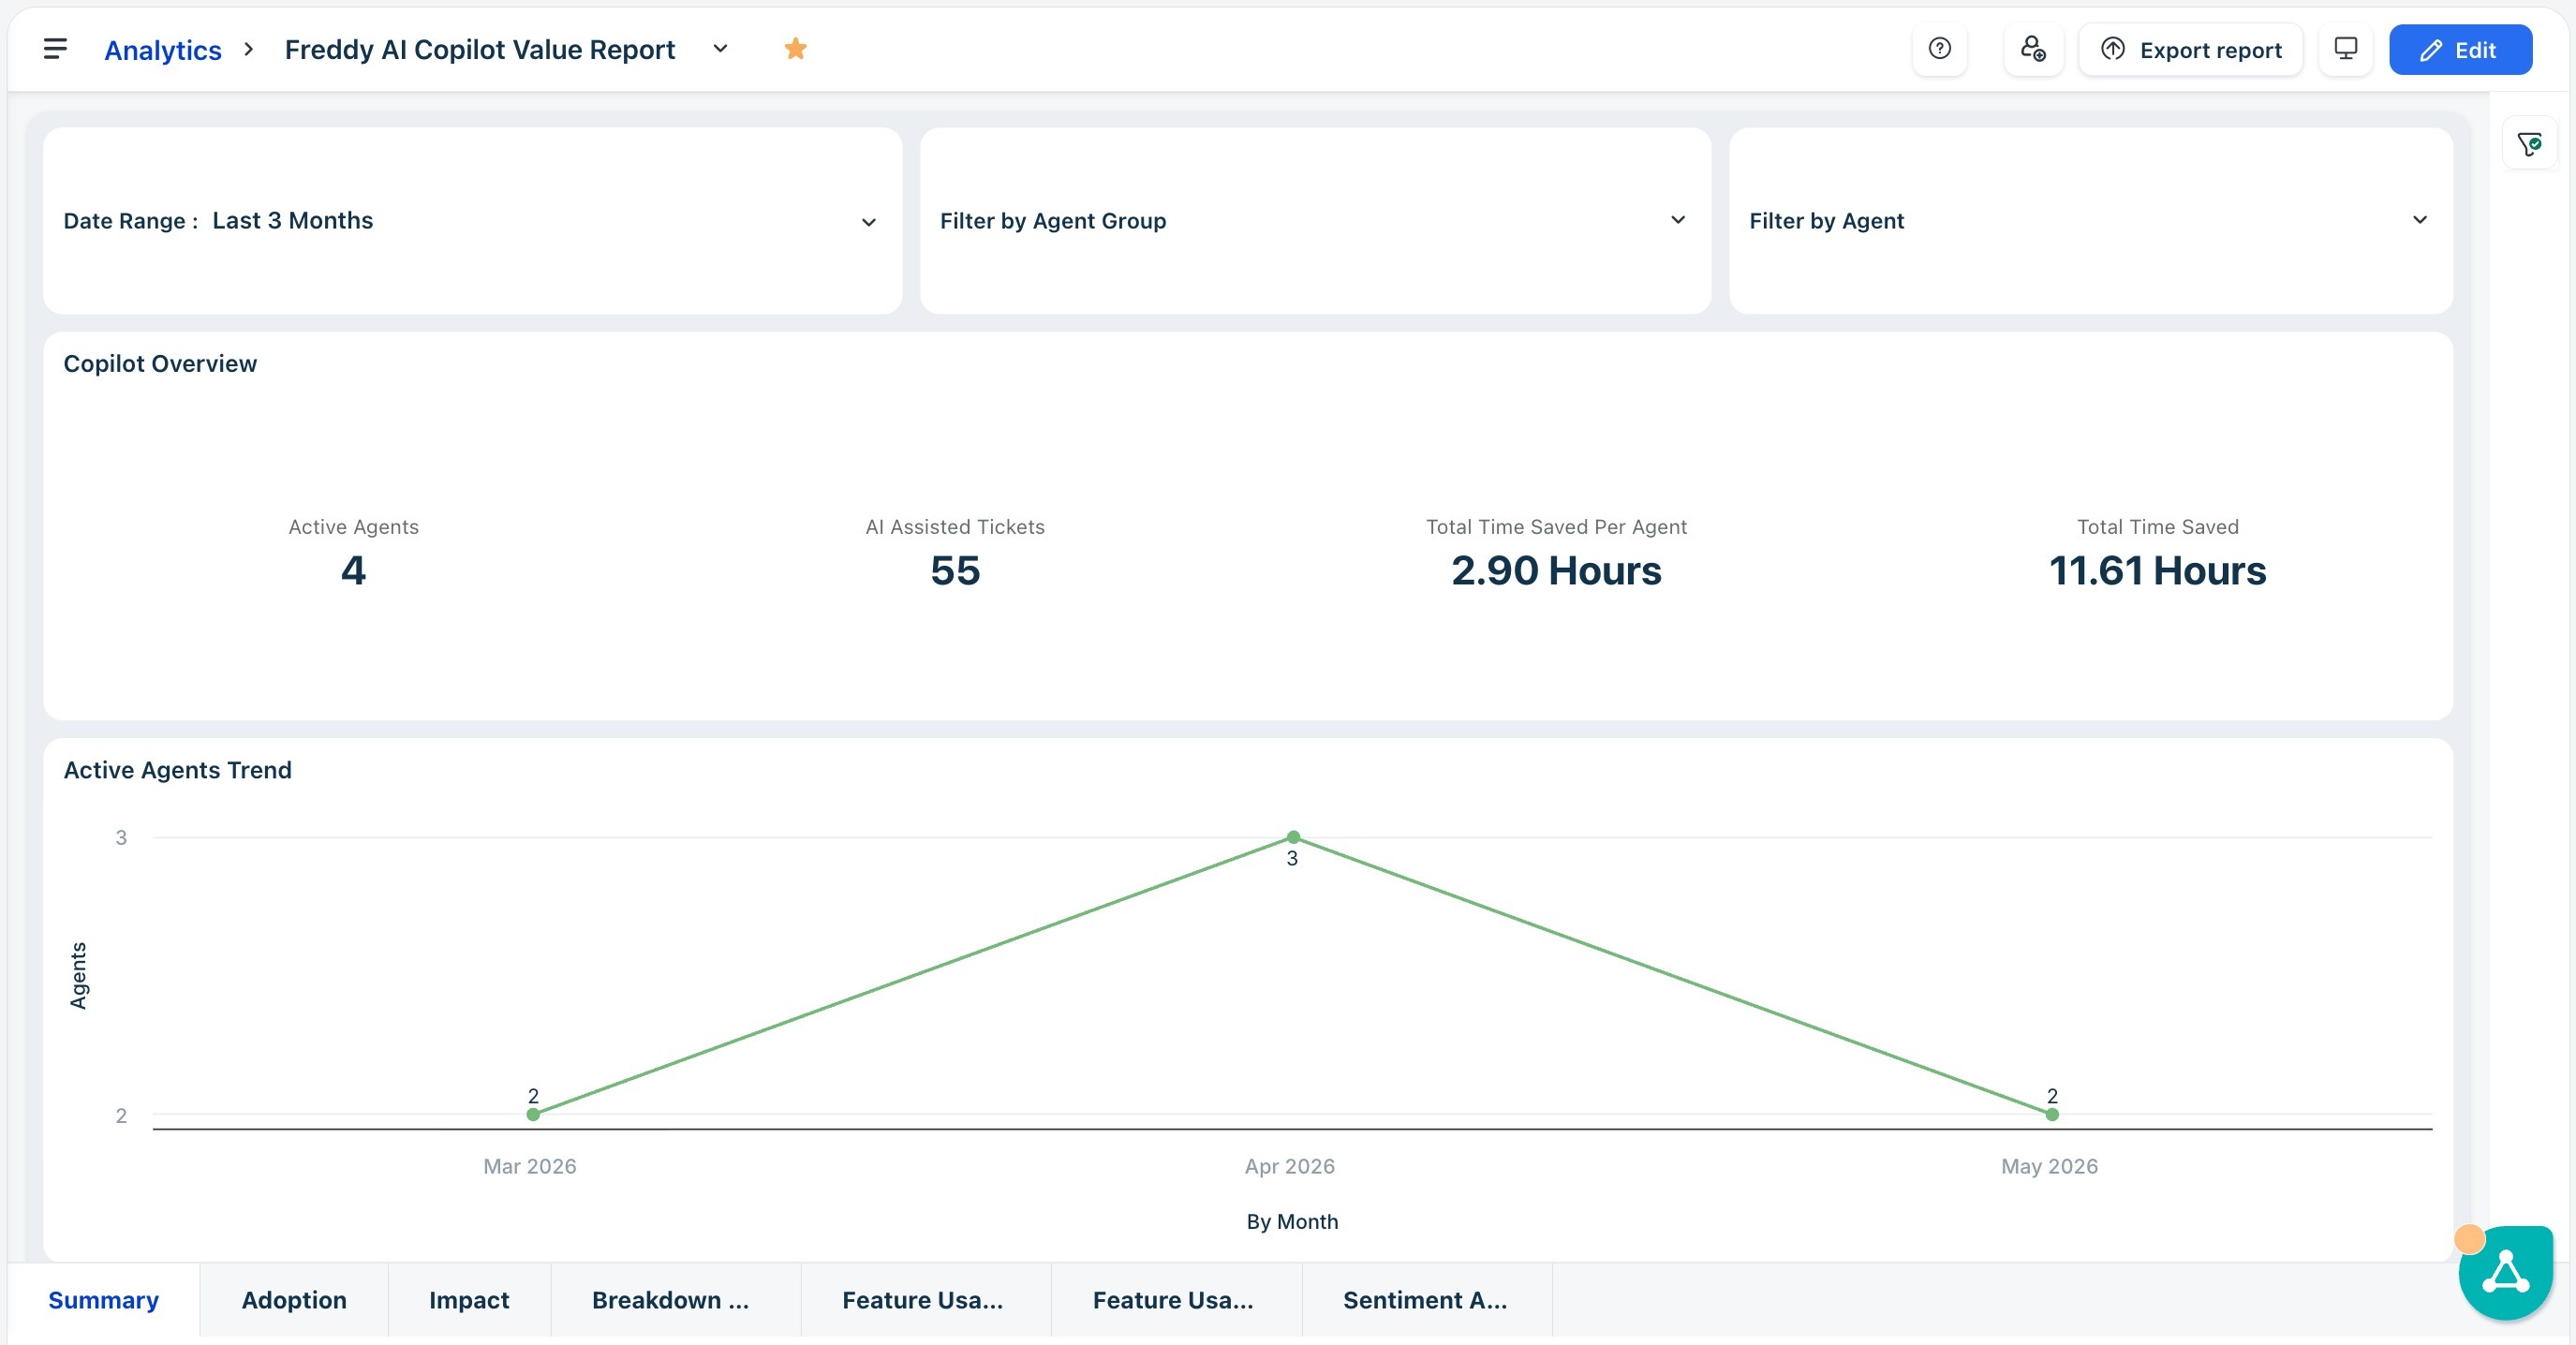This screenshot has height=1345, width=2576.
Task: Click Export report button
Action: [2191, 50]
